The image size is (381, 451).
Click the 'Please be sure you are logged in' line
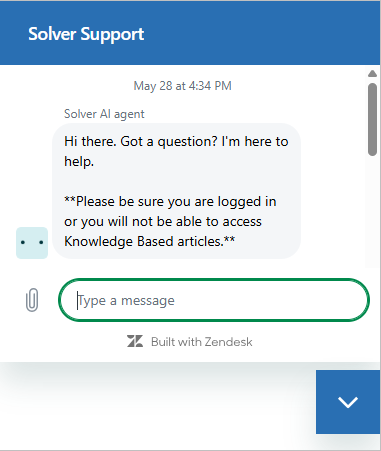coord(170,201)
